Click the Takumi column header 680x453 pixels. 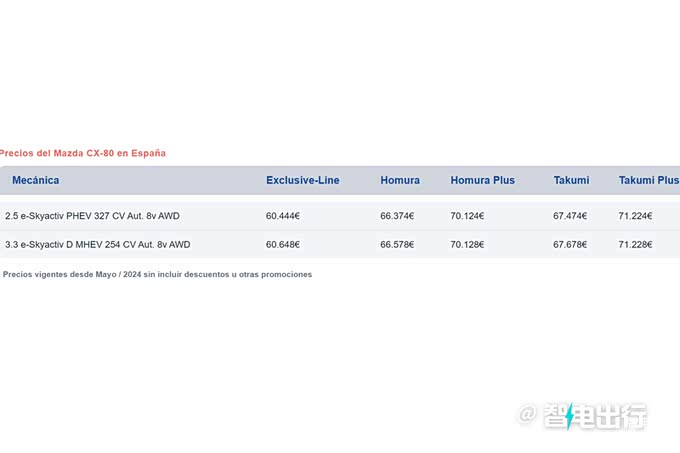(571, 180)
